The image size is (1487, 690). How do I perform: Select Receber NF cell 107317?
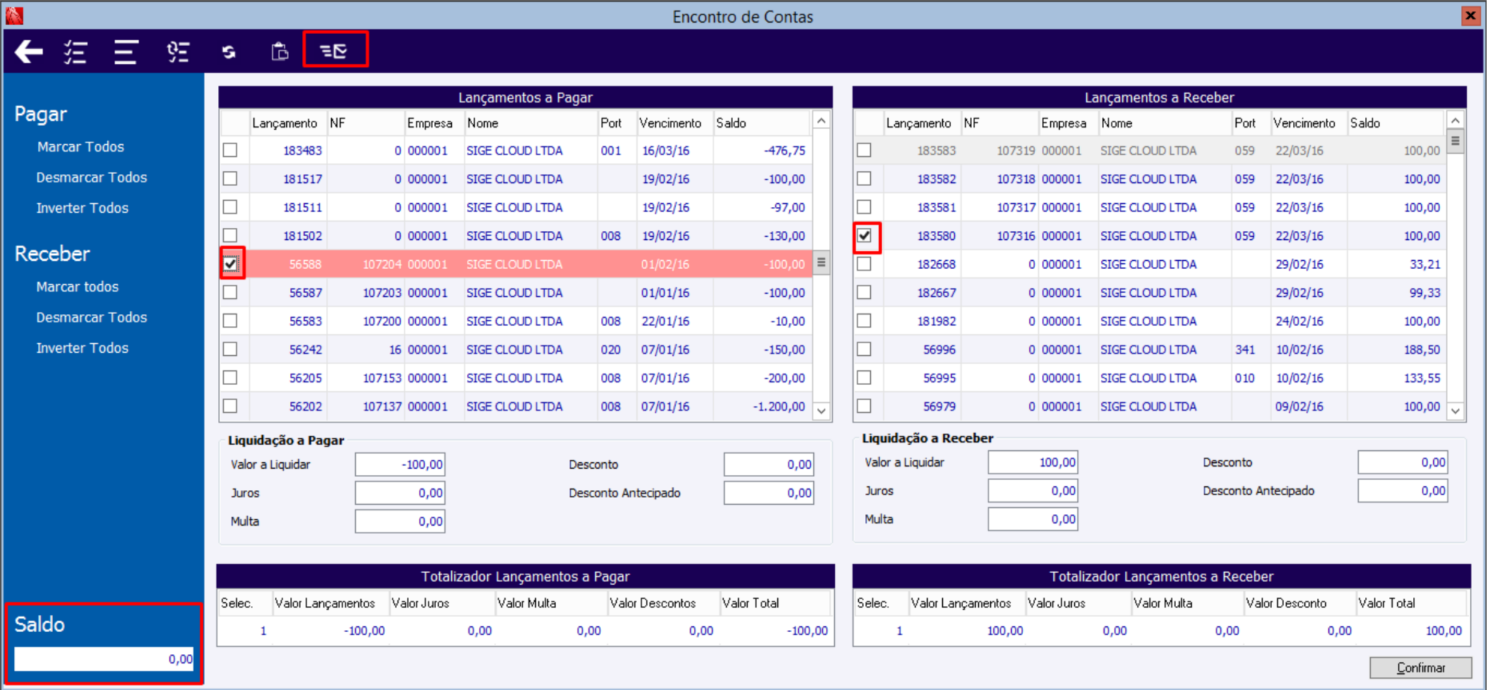click(x=999, y=208)
